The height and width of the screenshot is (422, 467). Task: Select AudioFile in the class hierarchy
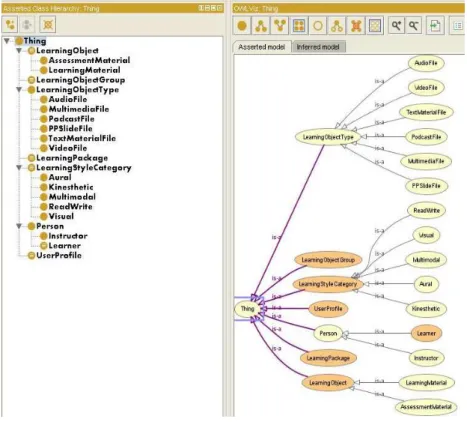point(68,99)
